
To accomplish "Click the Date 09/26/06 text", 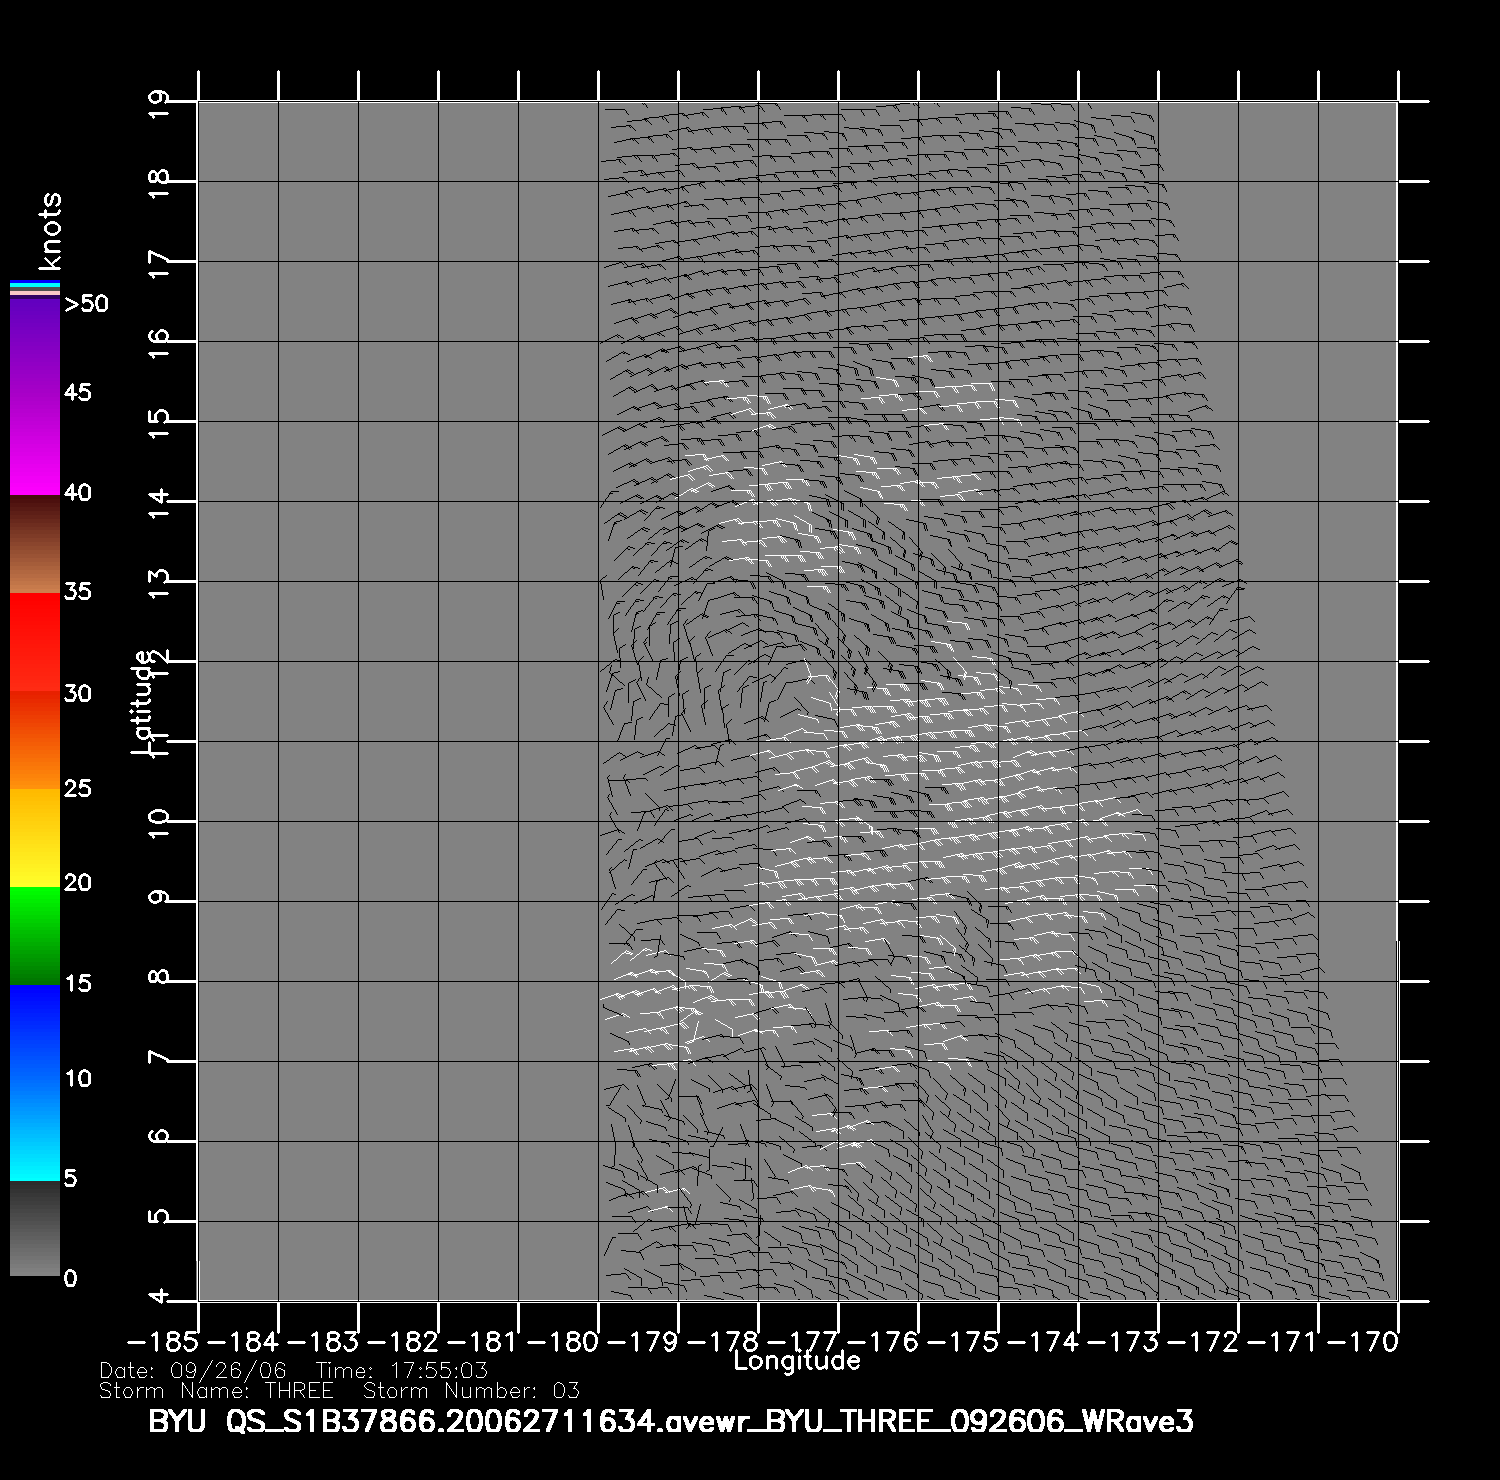I will (193, 1370).
